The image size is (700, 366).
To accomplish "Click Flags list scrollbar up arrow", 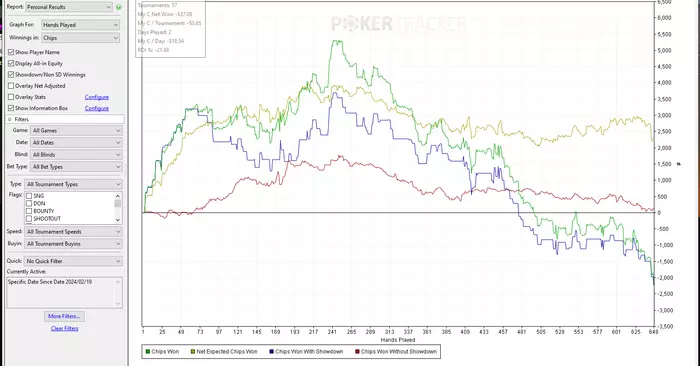I will point(118,196).
